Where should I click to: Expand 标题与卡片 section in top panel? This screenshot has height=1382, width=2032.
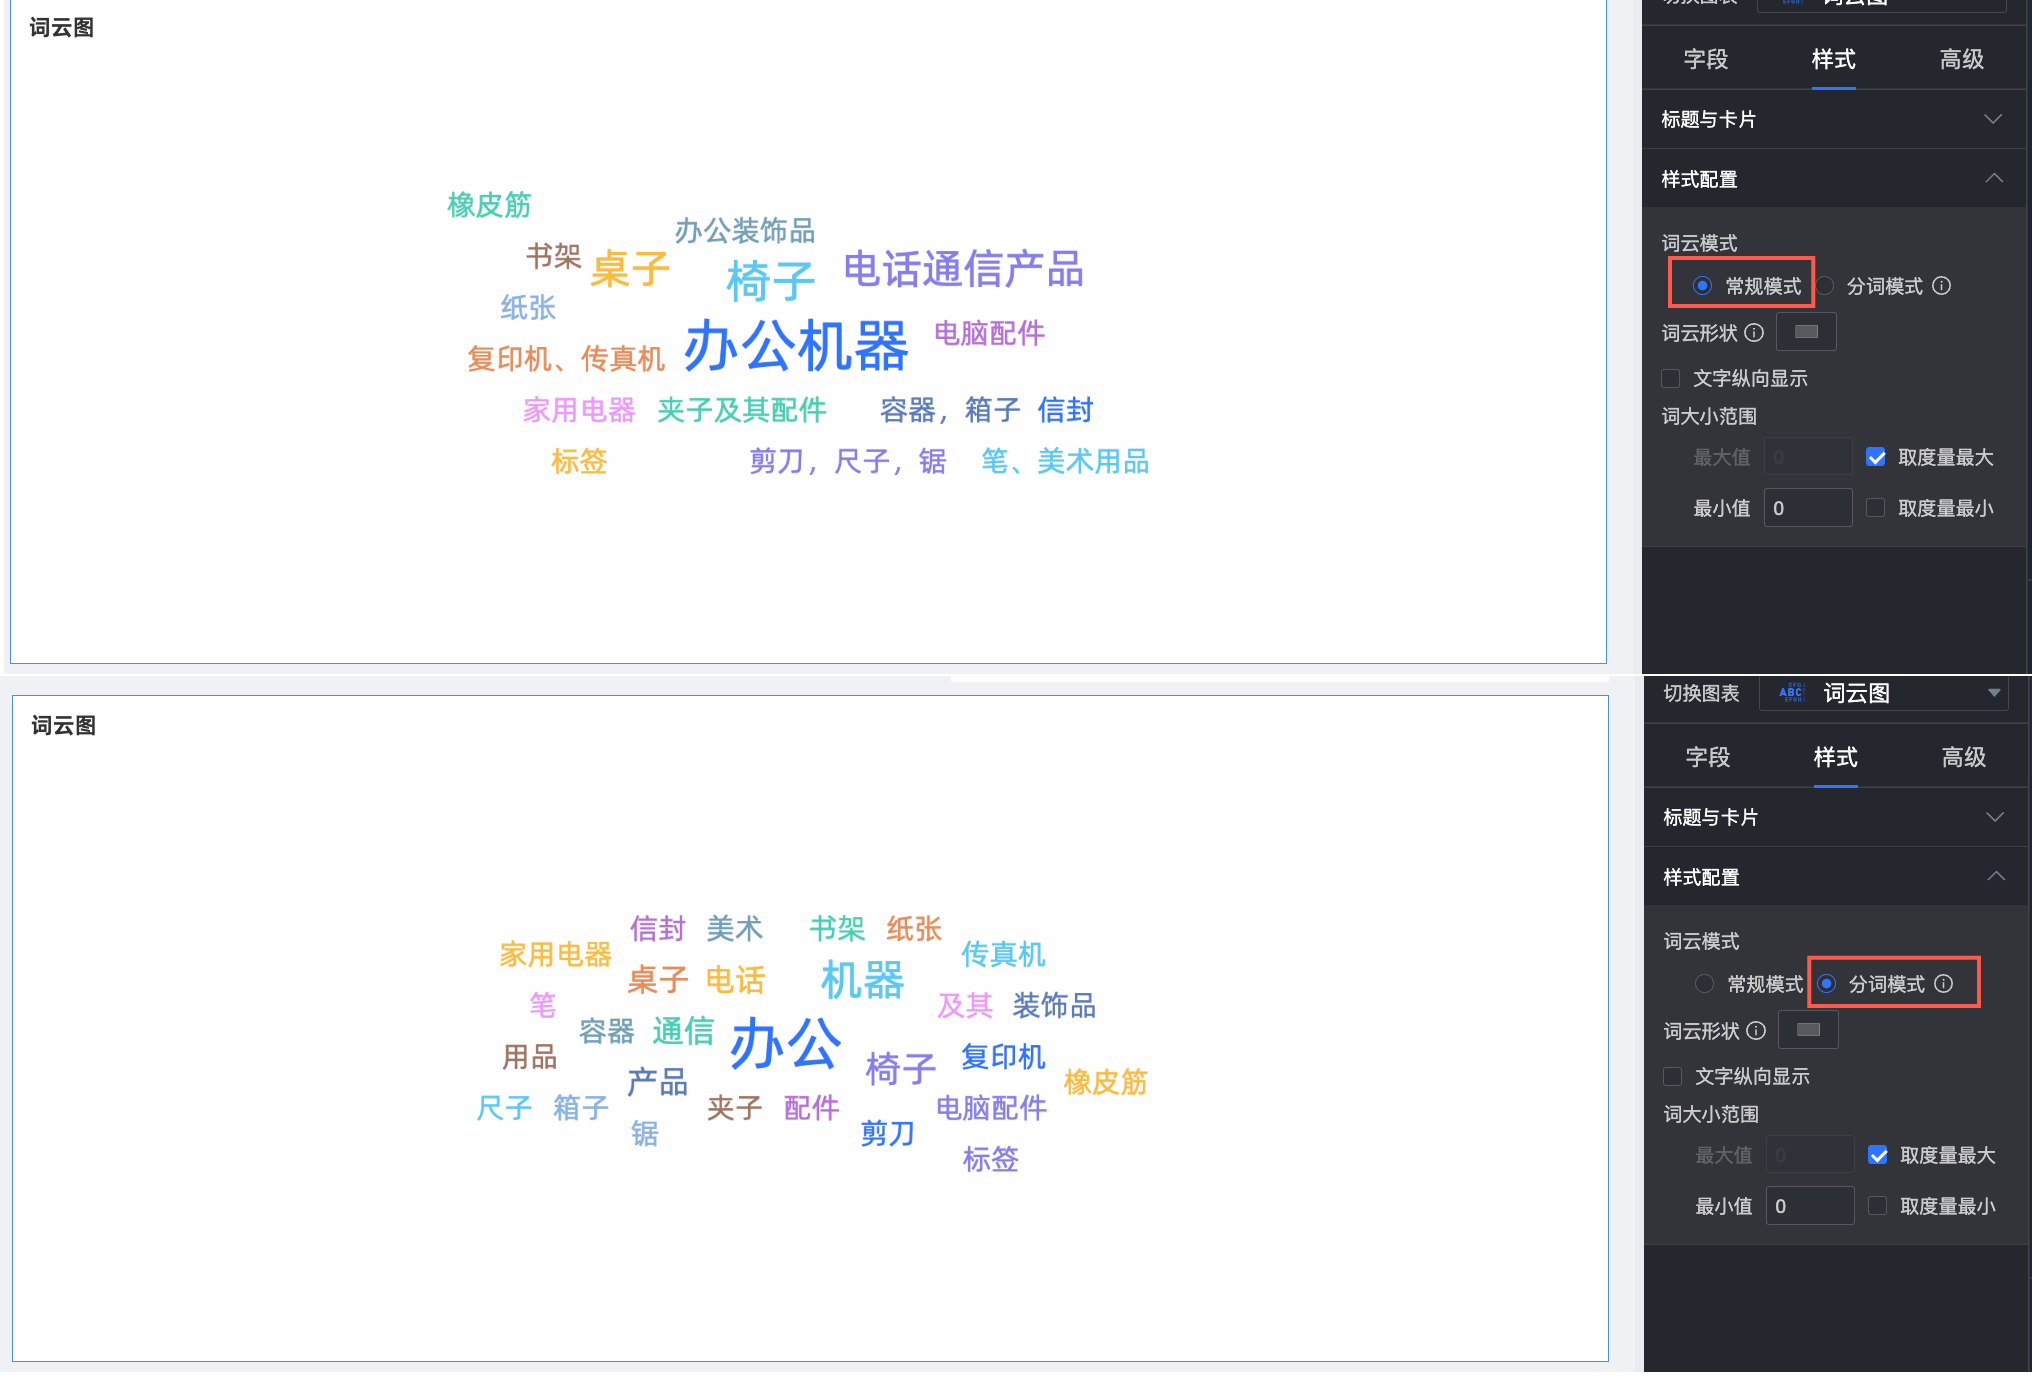[1992, 119]
